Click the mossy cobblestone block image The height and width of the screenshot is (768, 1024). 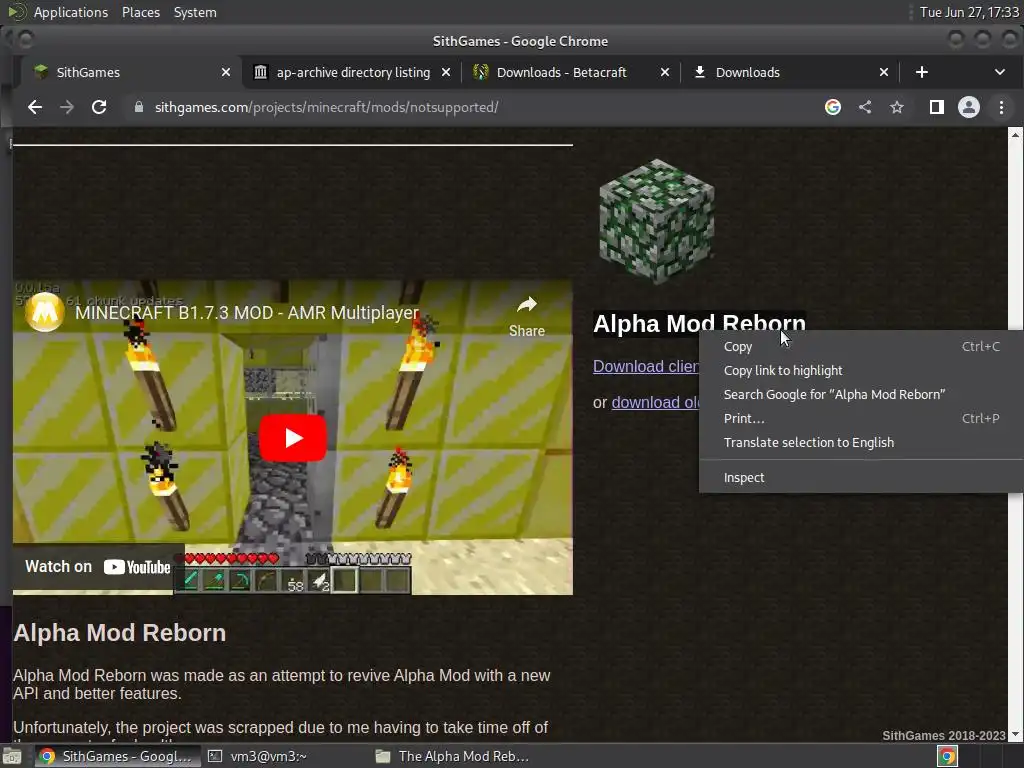tap(656, 221)
